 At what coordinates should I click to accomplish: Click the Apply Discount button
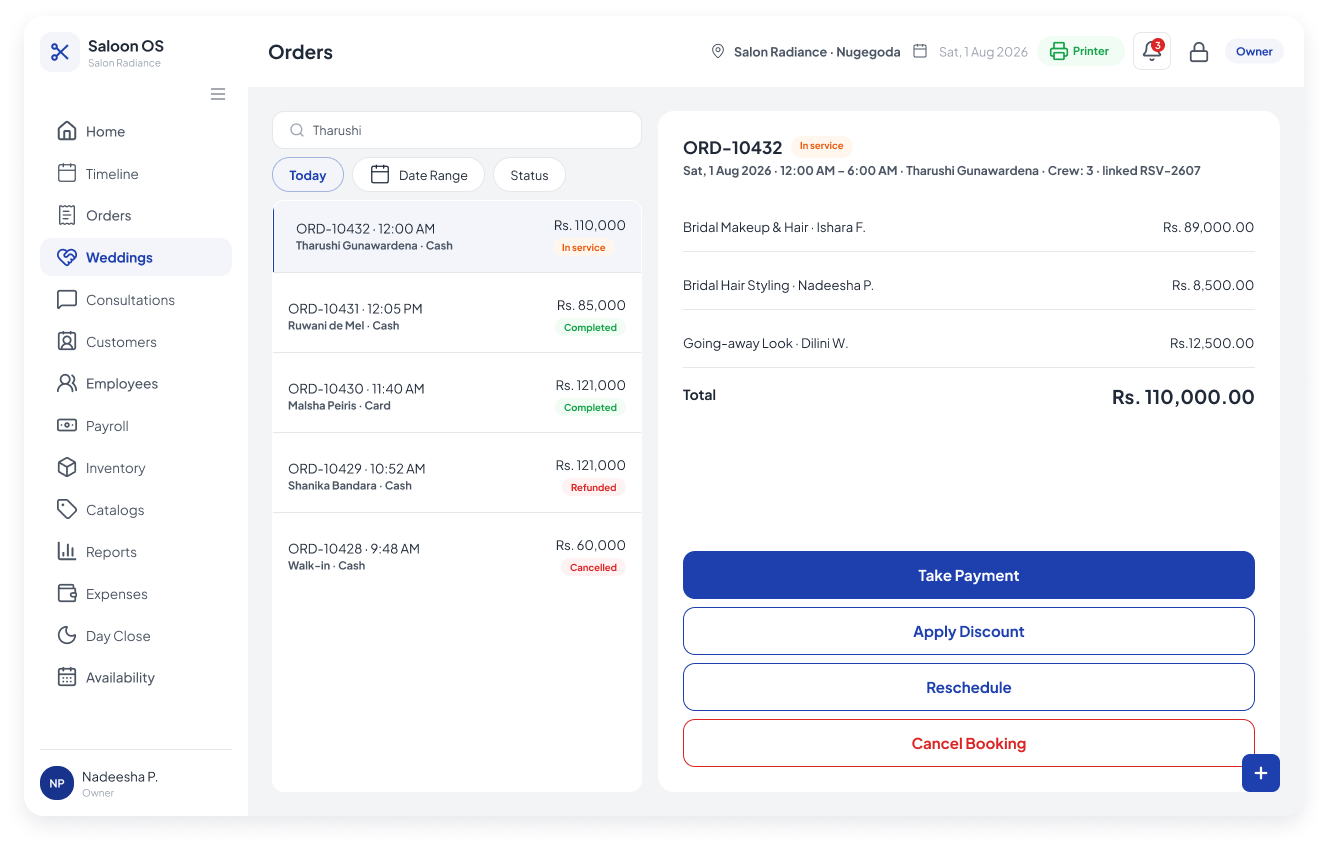coord(969,631)
